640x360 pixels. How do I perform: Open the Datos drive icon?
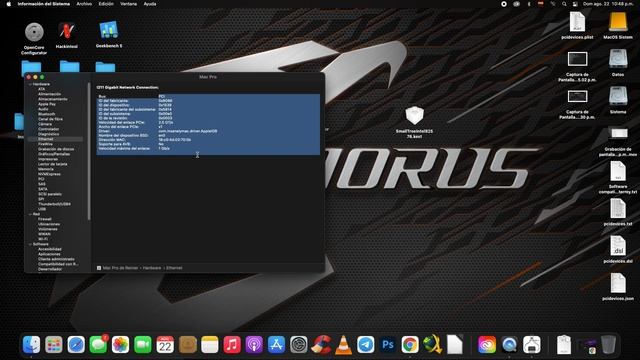(618, 59)
